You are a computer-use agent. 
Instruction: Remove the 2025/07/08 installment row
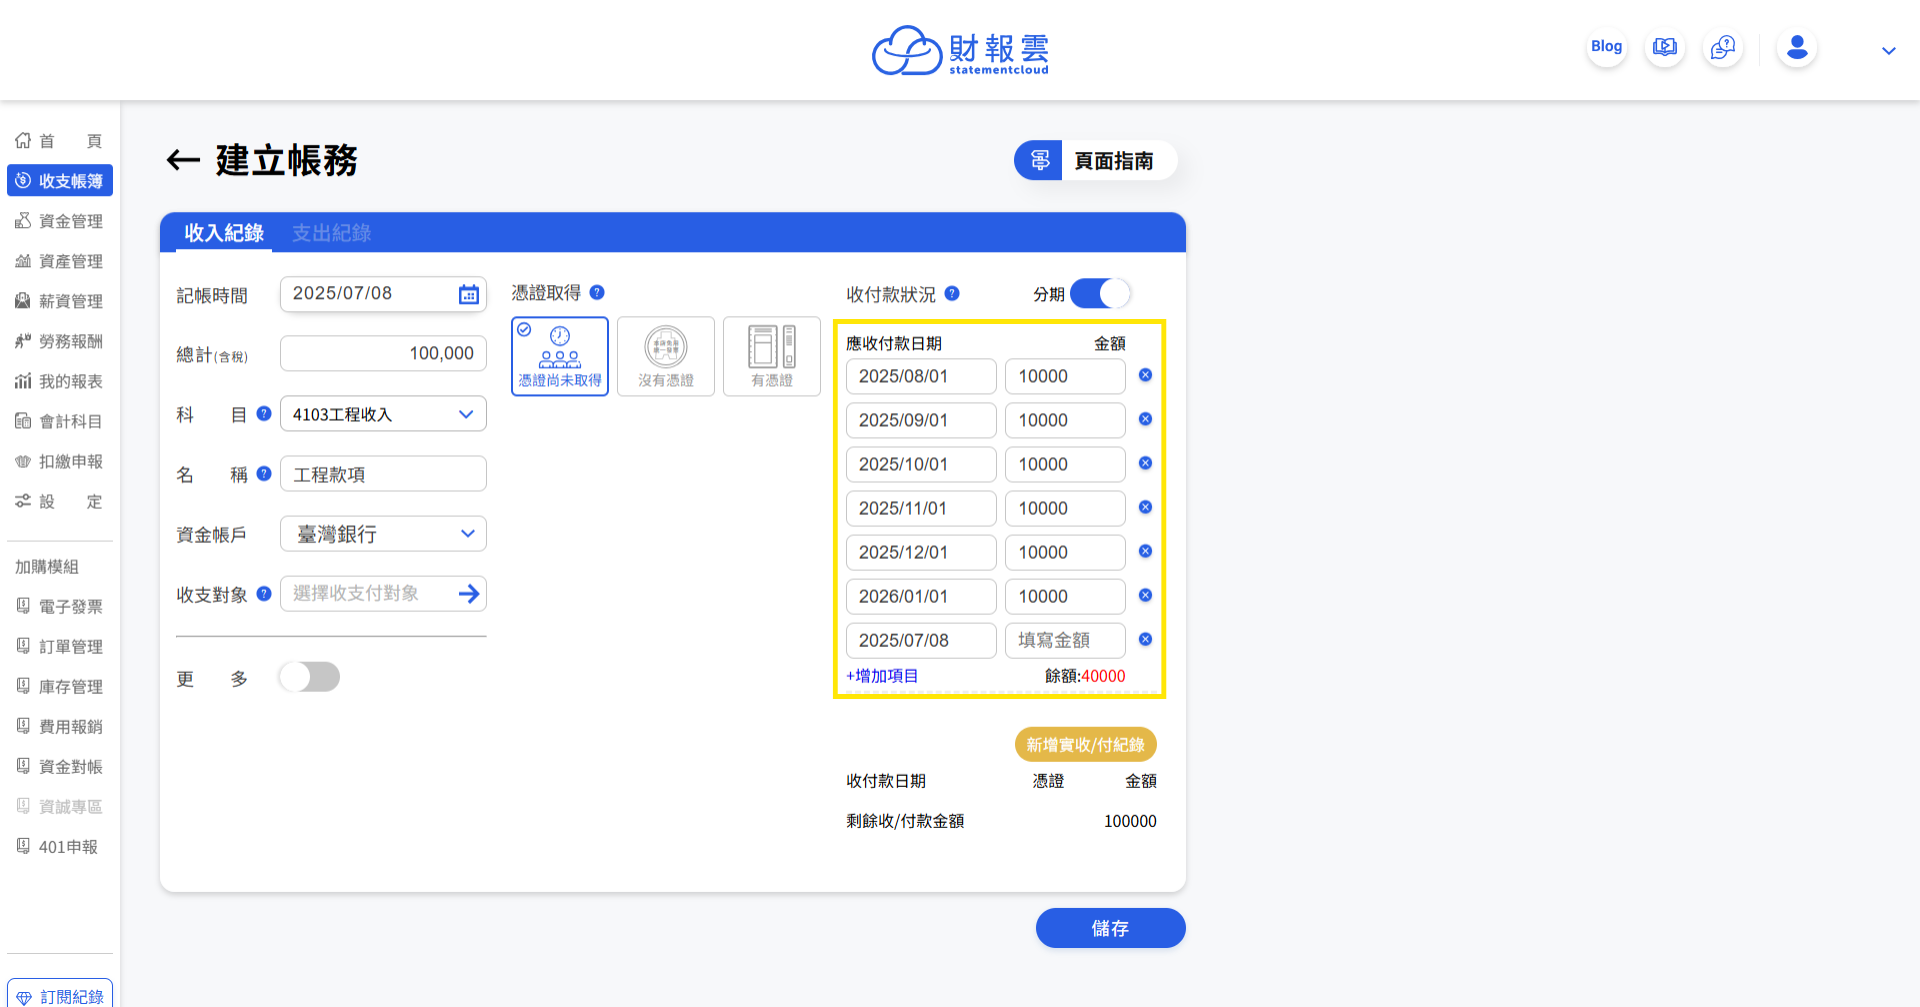tap(1145, 639)
